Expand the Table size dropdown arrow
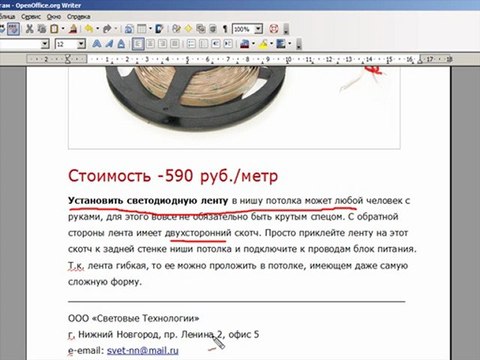This screenshot has width=480, height=360. coord(150,29)
